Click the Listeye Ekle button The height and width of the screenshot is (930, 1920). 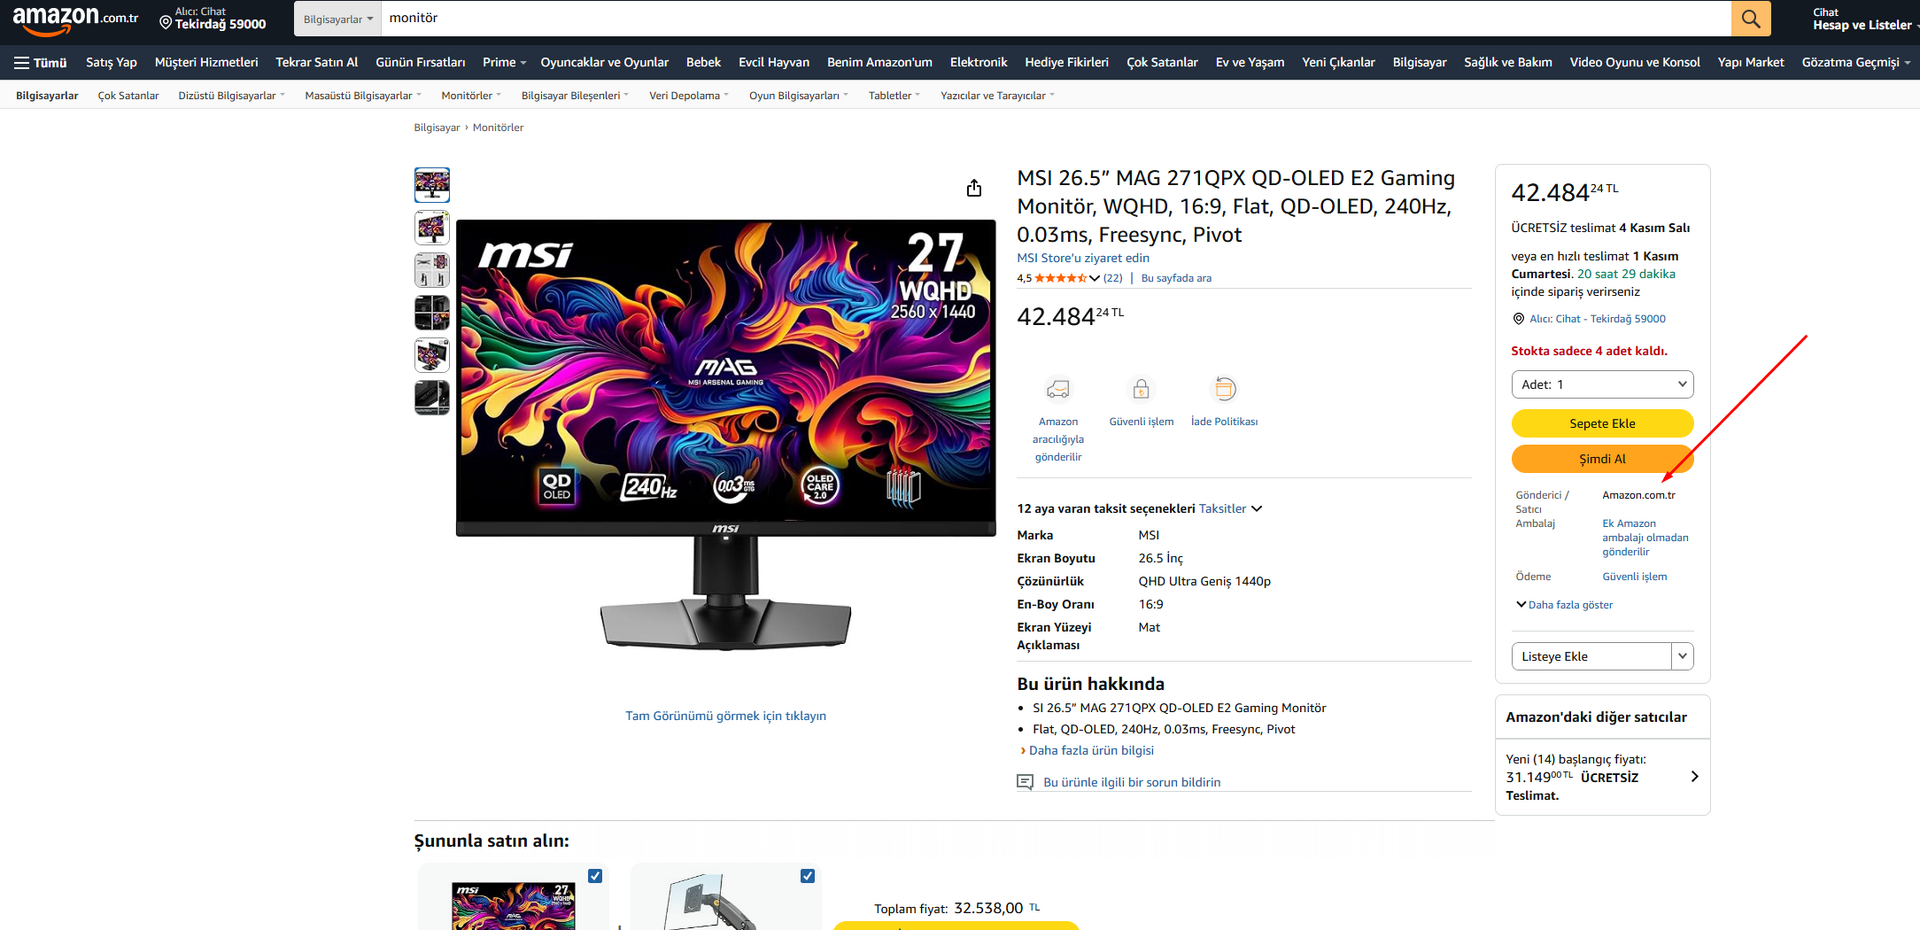coord(1591,656)
